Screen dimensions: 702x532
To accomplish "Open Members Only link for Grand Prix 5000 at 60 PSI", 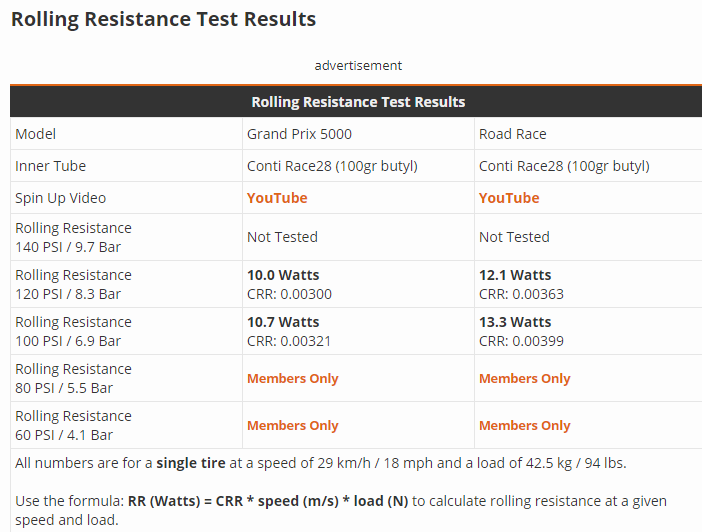I will pos(292,426).
